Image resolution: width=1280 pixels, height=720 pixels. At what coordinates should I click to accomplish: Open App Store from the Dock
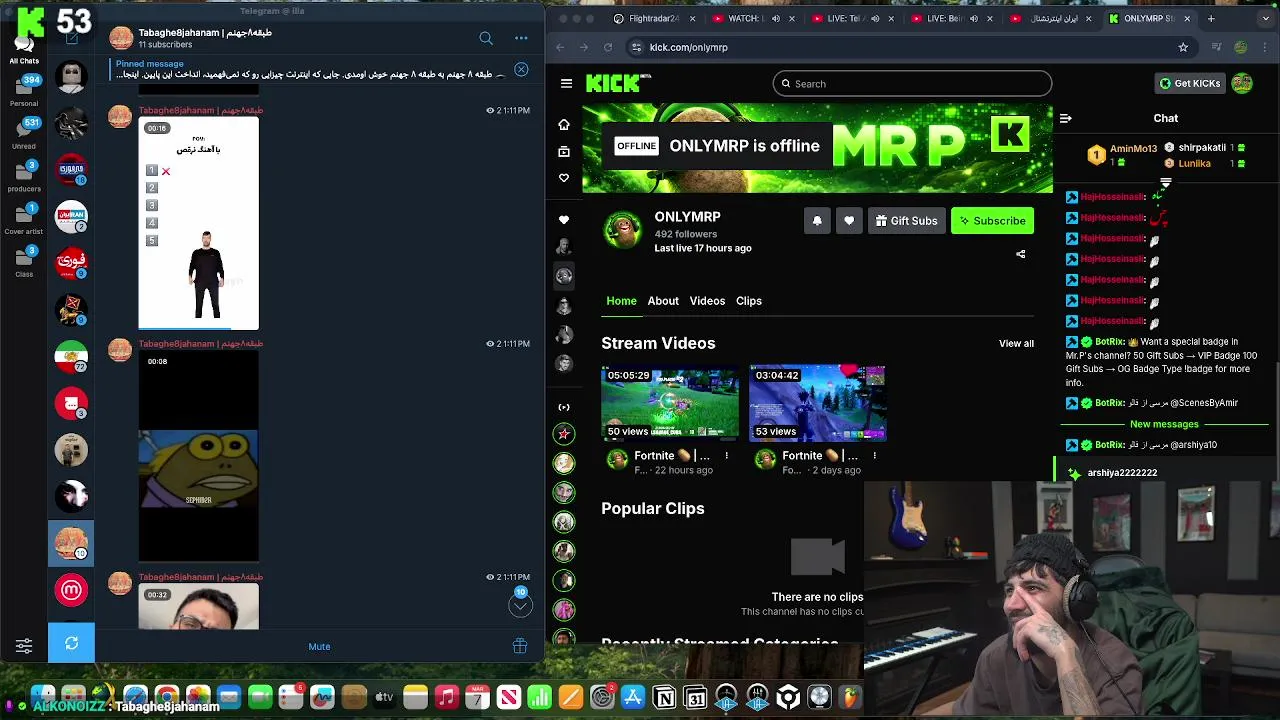(x=633, y=697)
